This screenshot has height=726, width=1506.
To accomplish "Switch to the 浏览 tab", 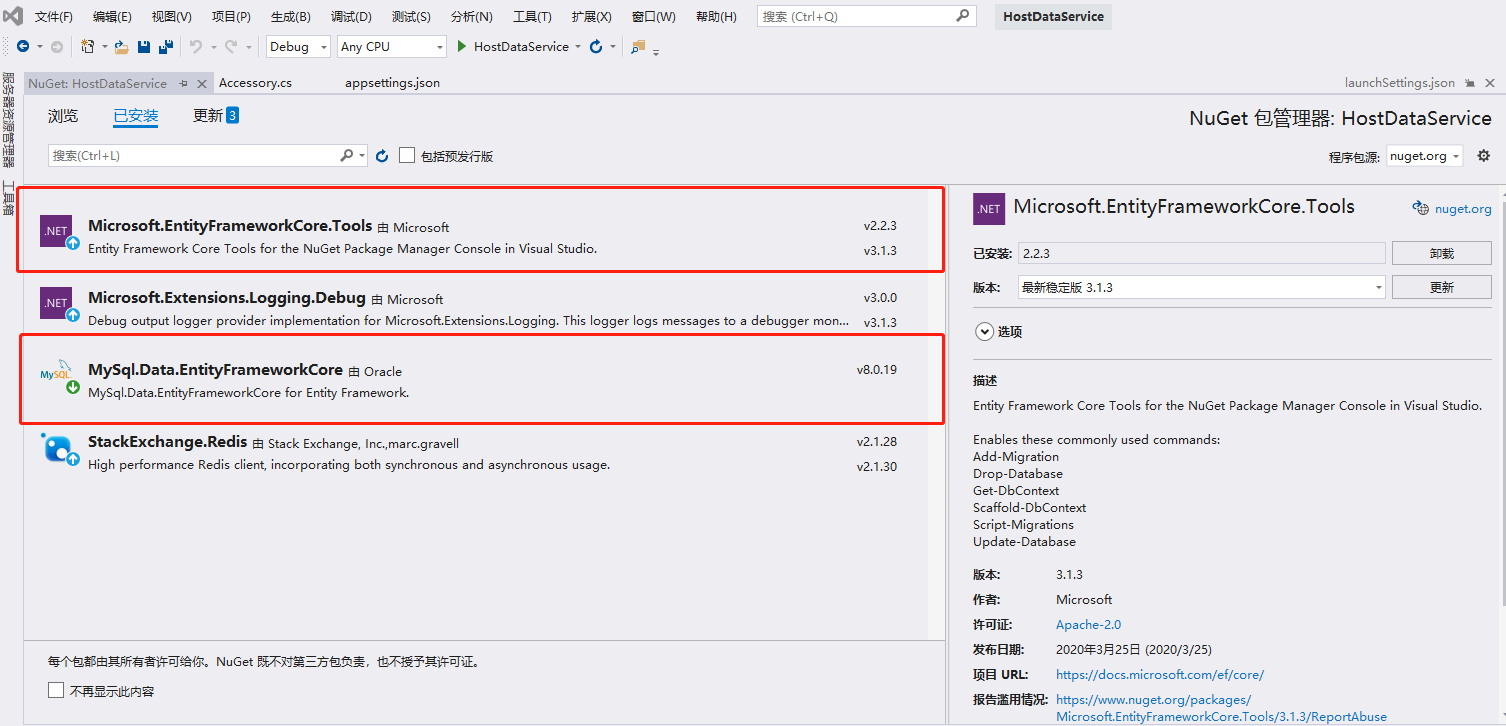I will [x=63, y=116].
